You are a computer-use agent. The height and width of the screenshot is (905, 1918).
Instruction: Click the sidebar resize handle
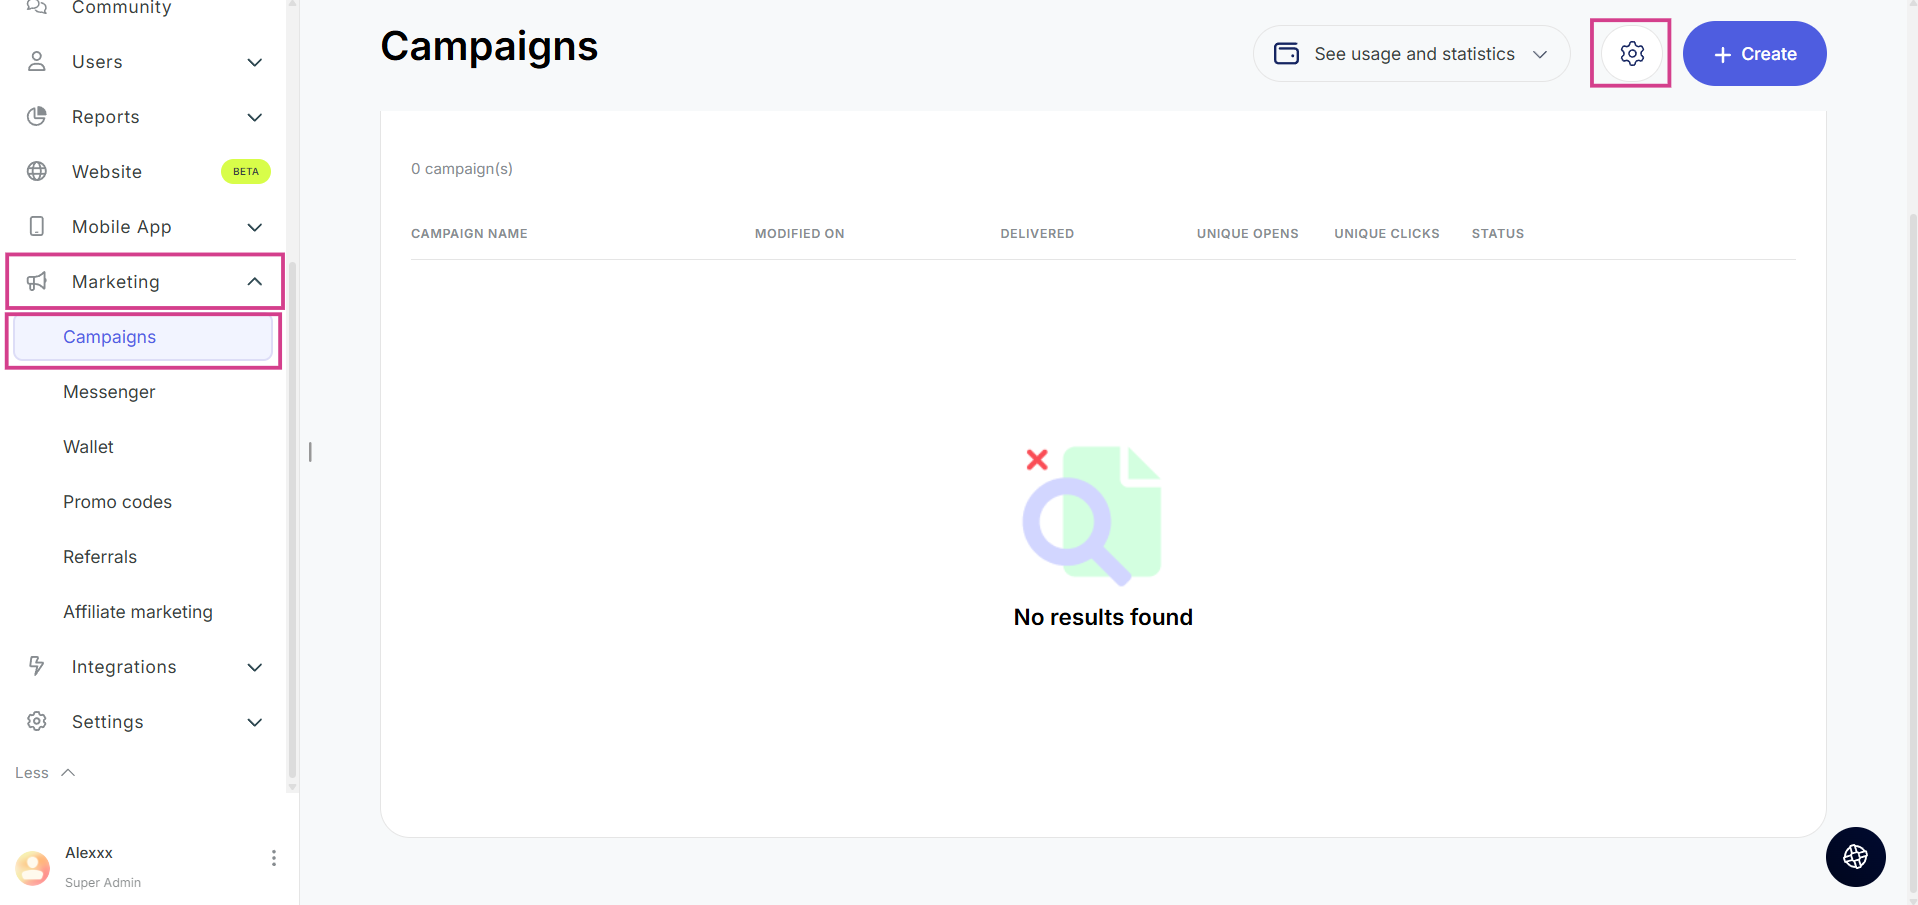310,452
